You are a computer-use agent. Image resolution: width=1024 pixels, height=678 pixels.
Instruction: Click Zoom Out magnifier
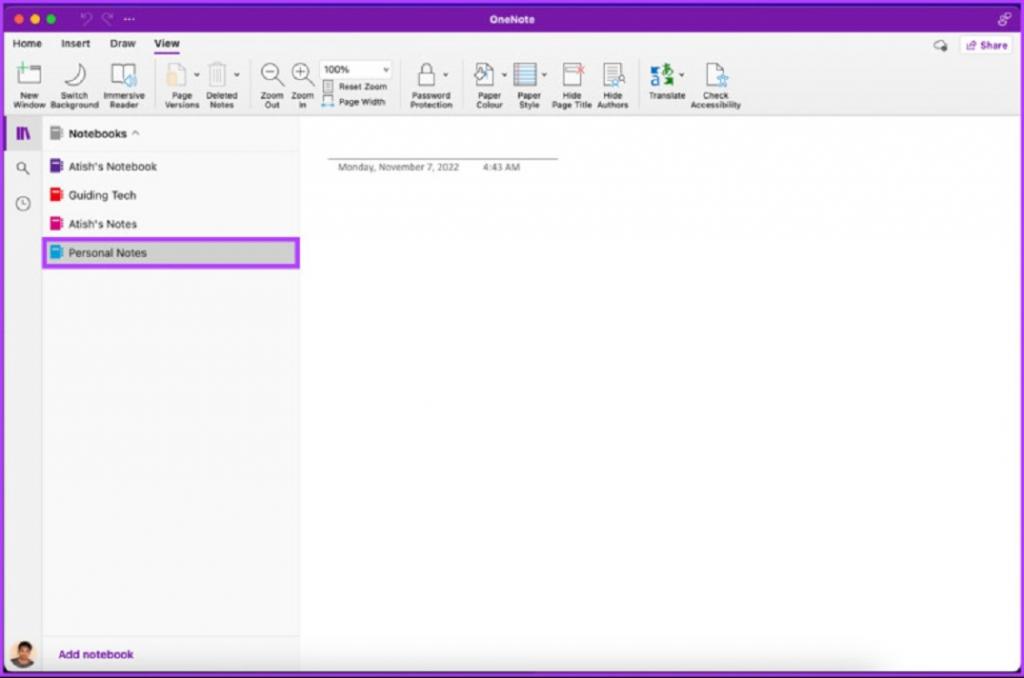tap(272, 74)
